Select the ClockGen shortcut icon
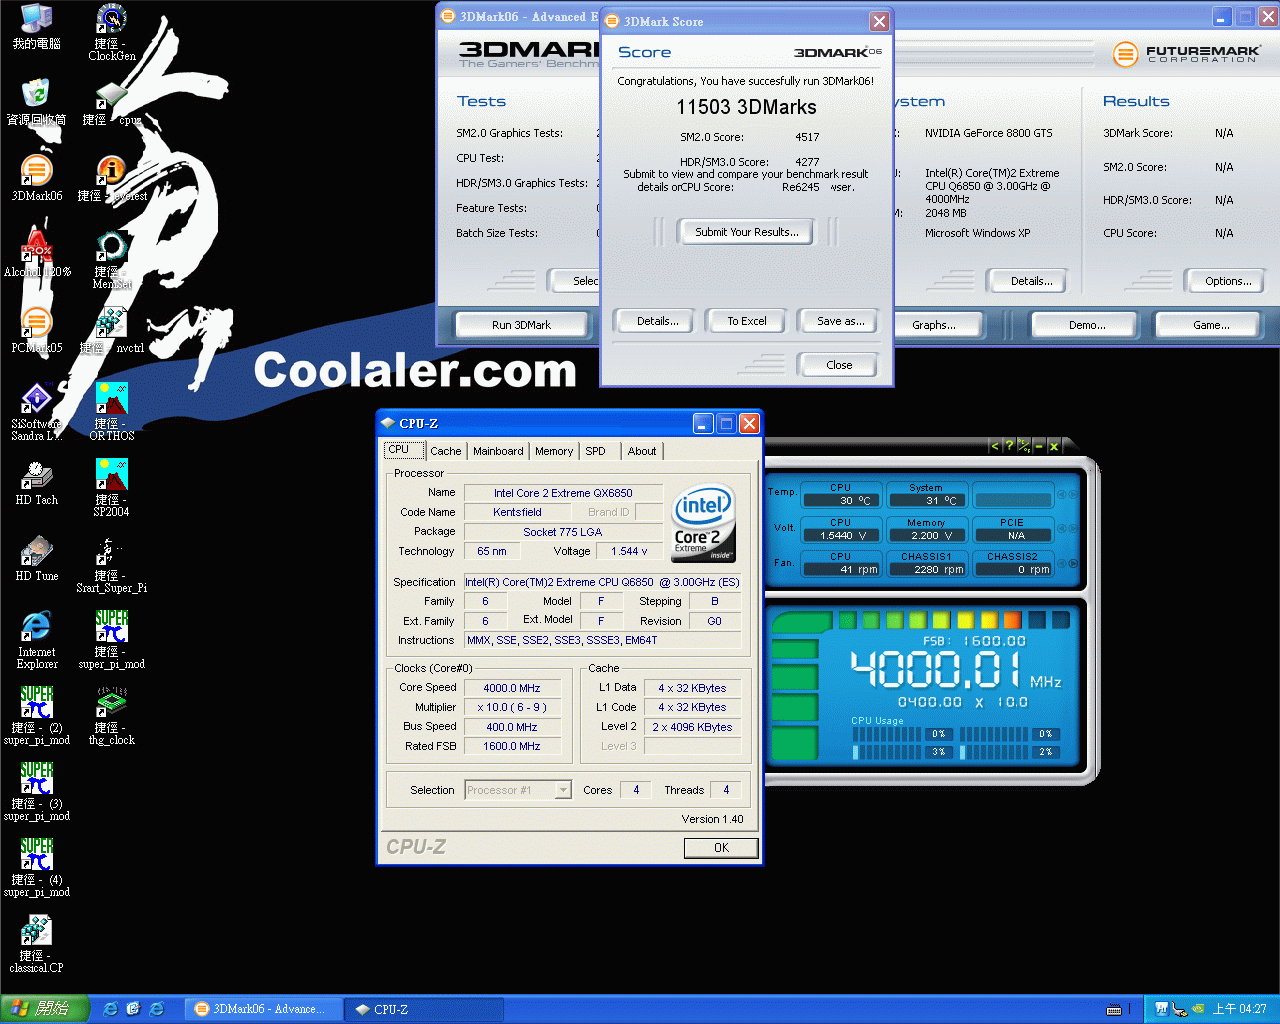The height and width of the screenshot is (1024, 1280). point(112,32)
